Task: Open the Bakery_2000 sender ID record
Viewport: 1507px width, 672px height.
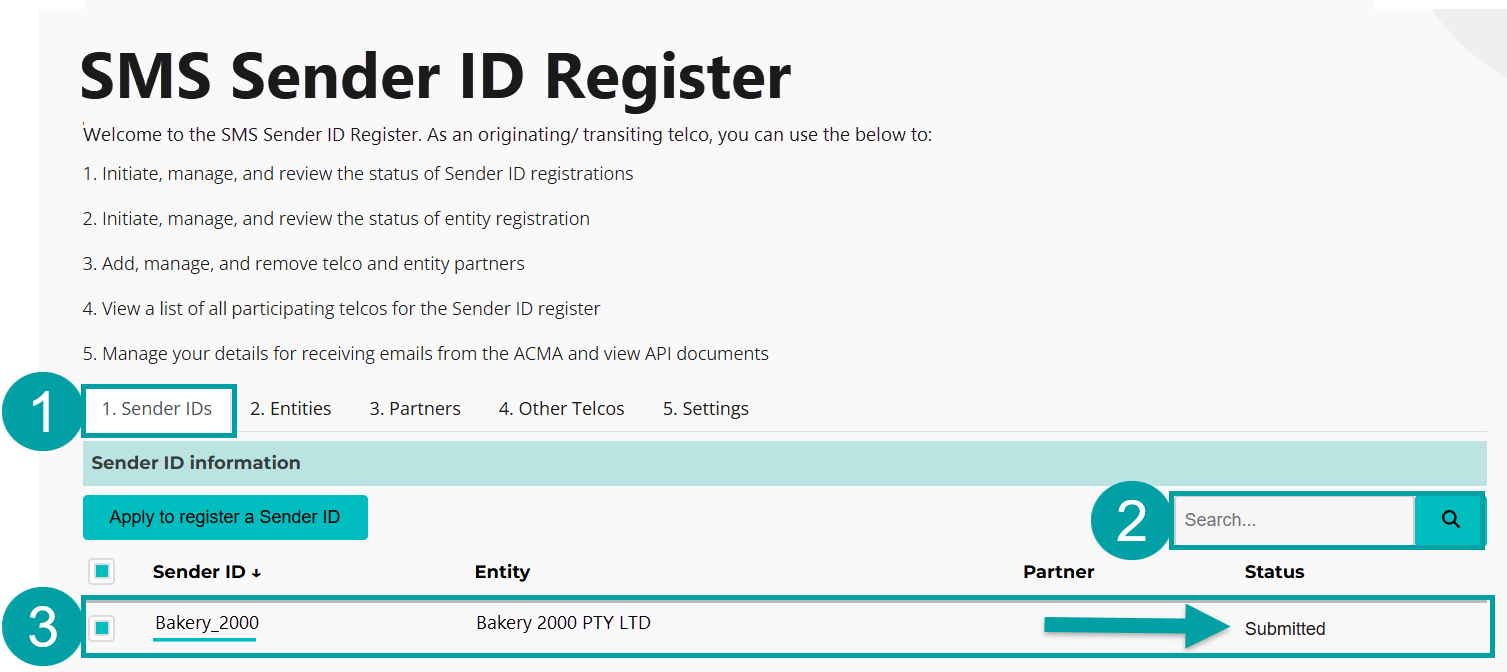Action: click(204, 622)
